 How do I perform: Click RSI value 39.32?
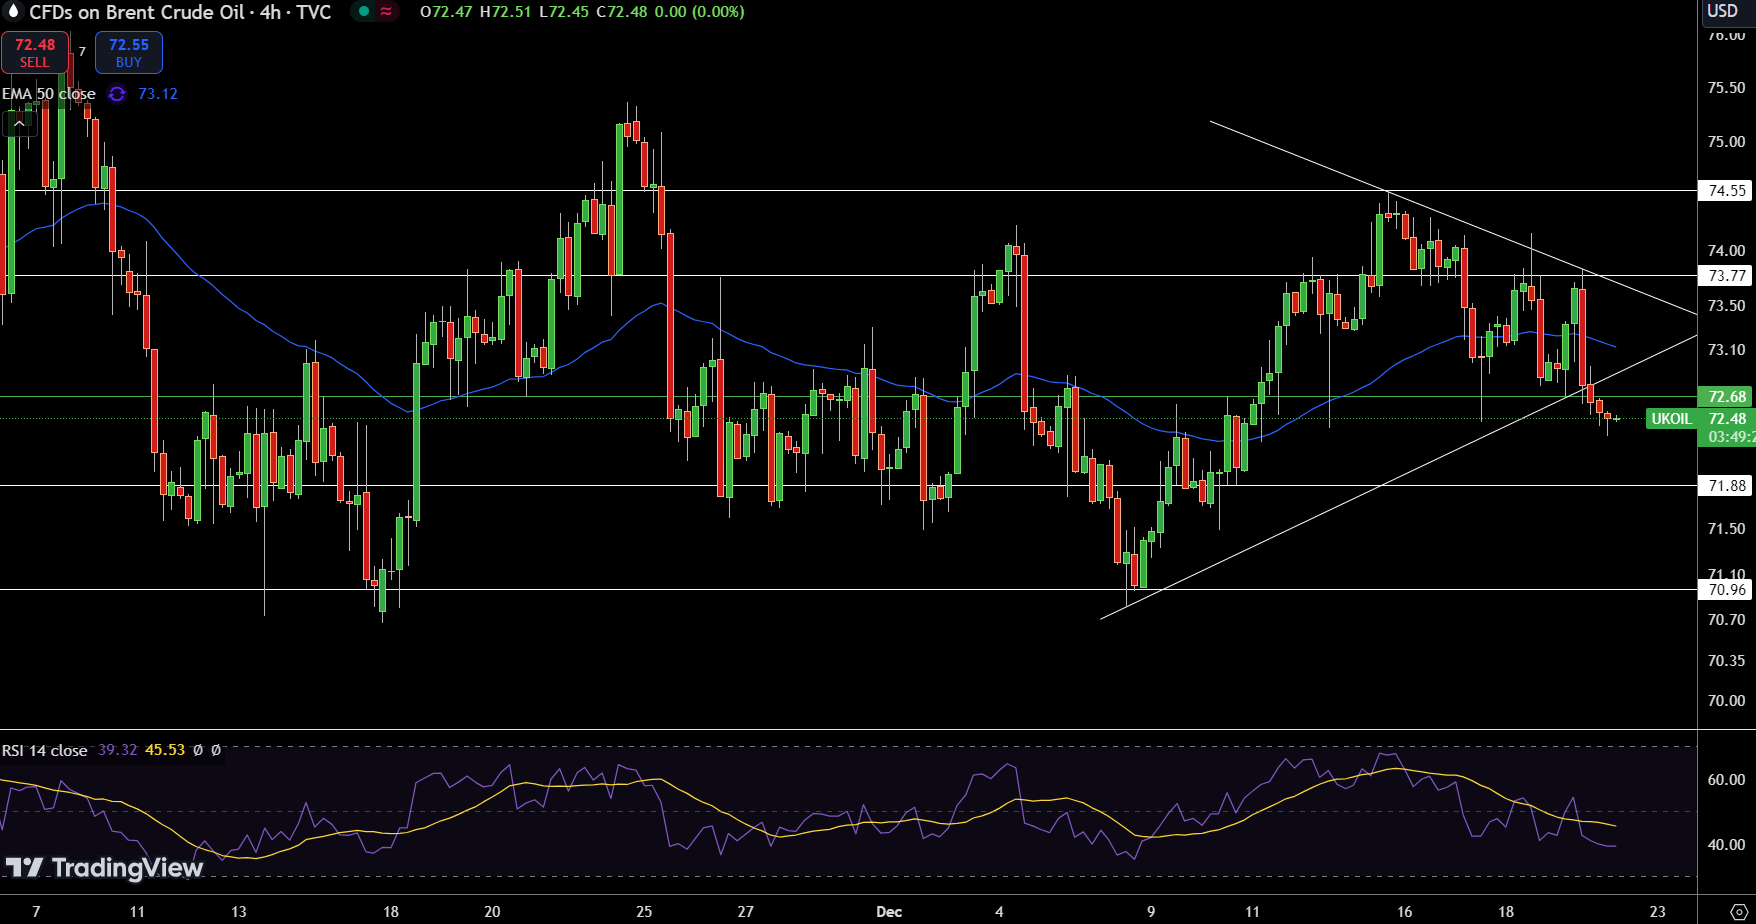point(118,750)
